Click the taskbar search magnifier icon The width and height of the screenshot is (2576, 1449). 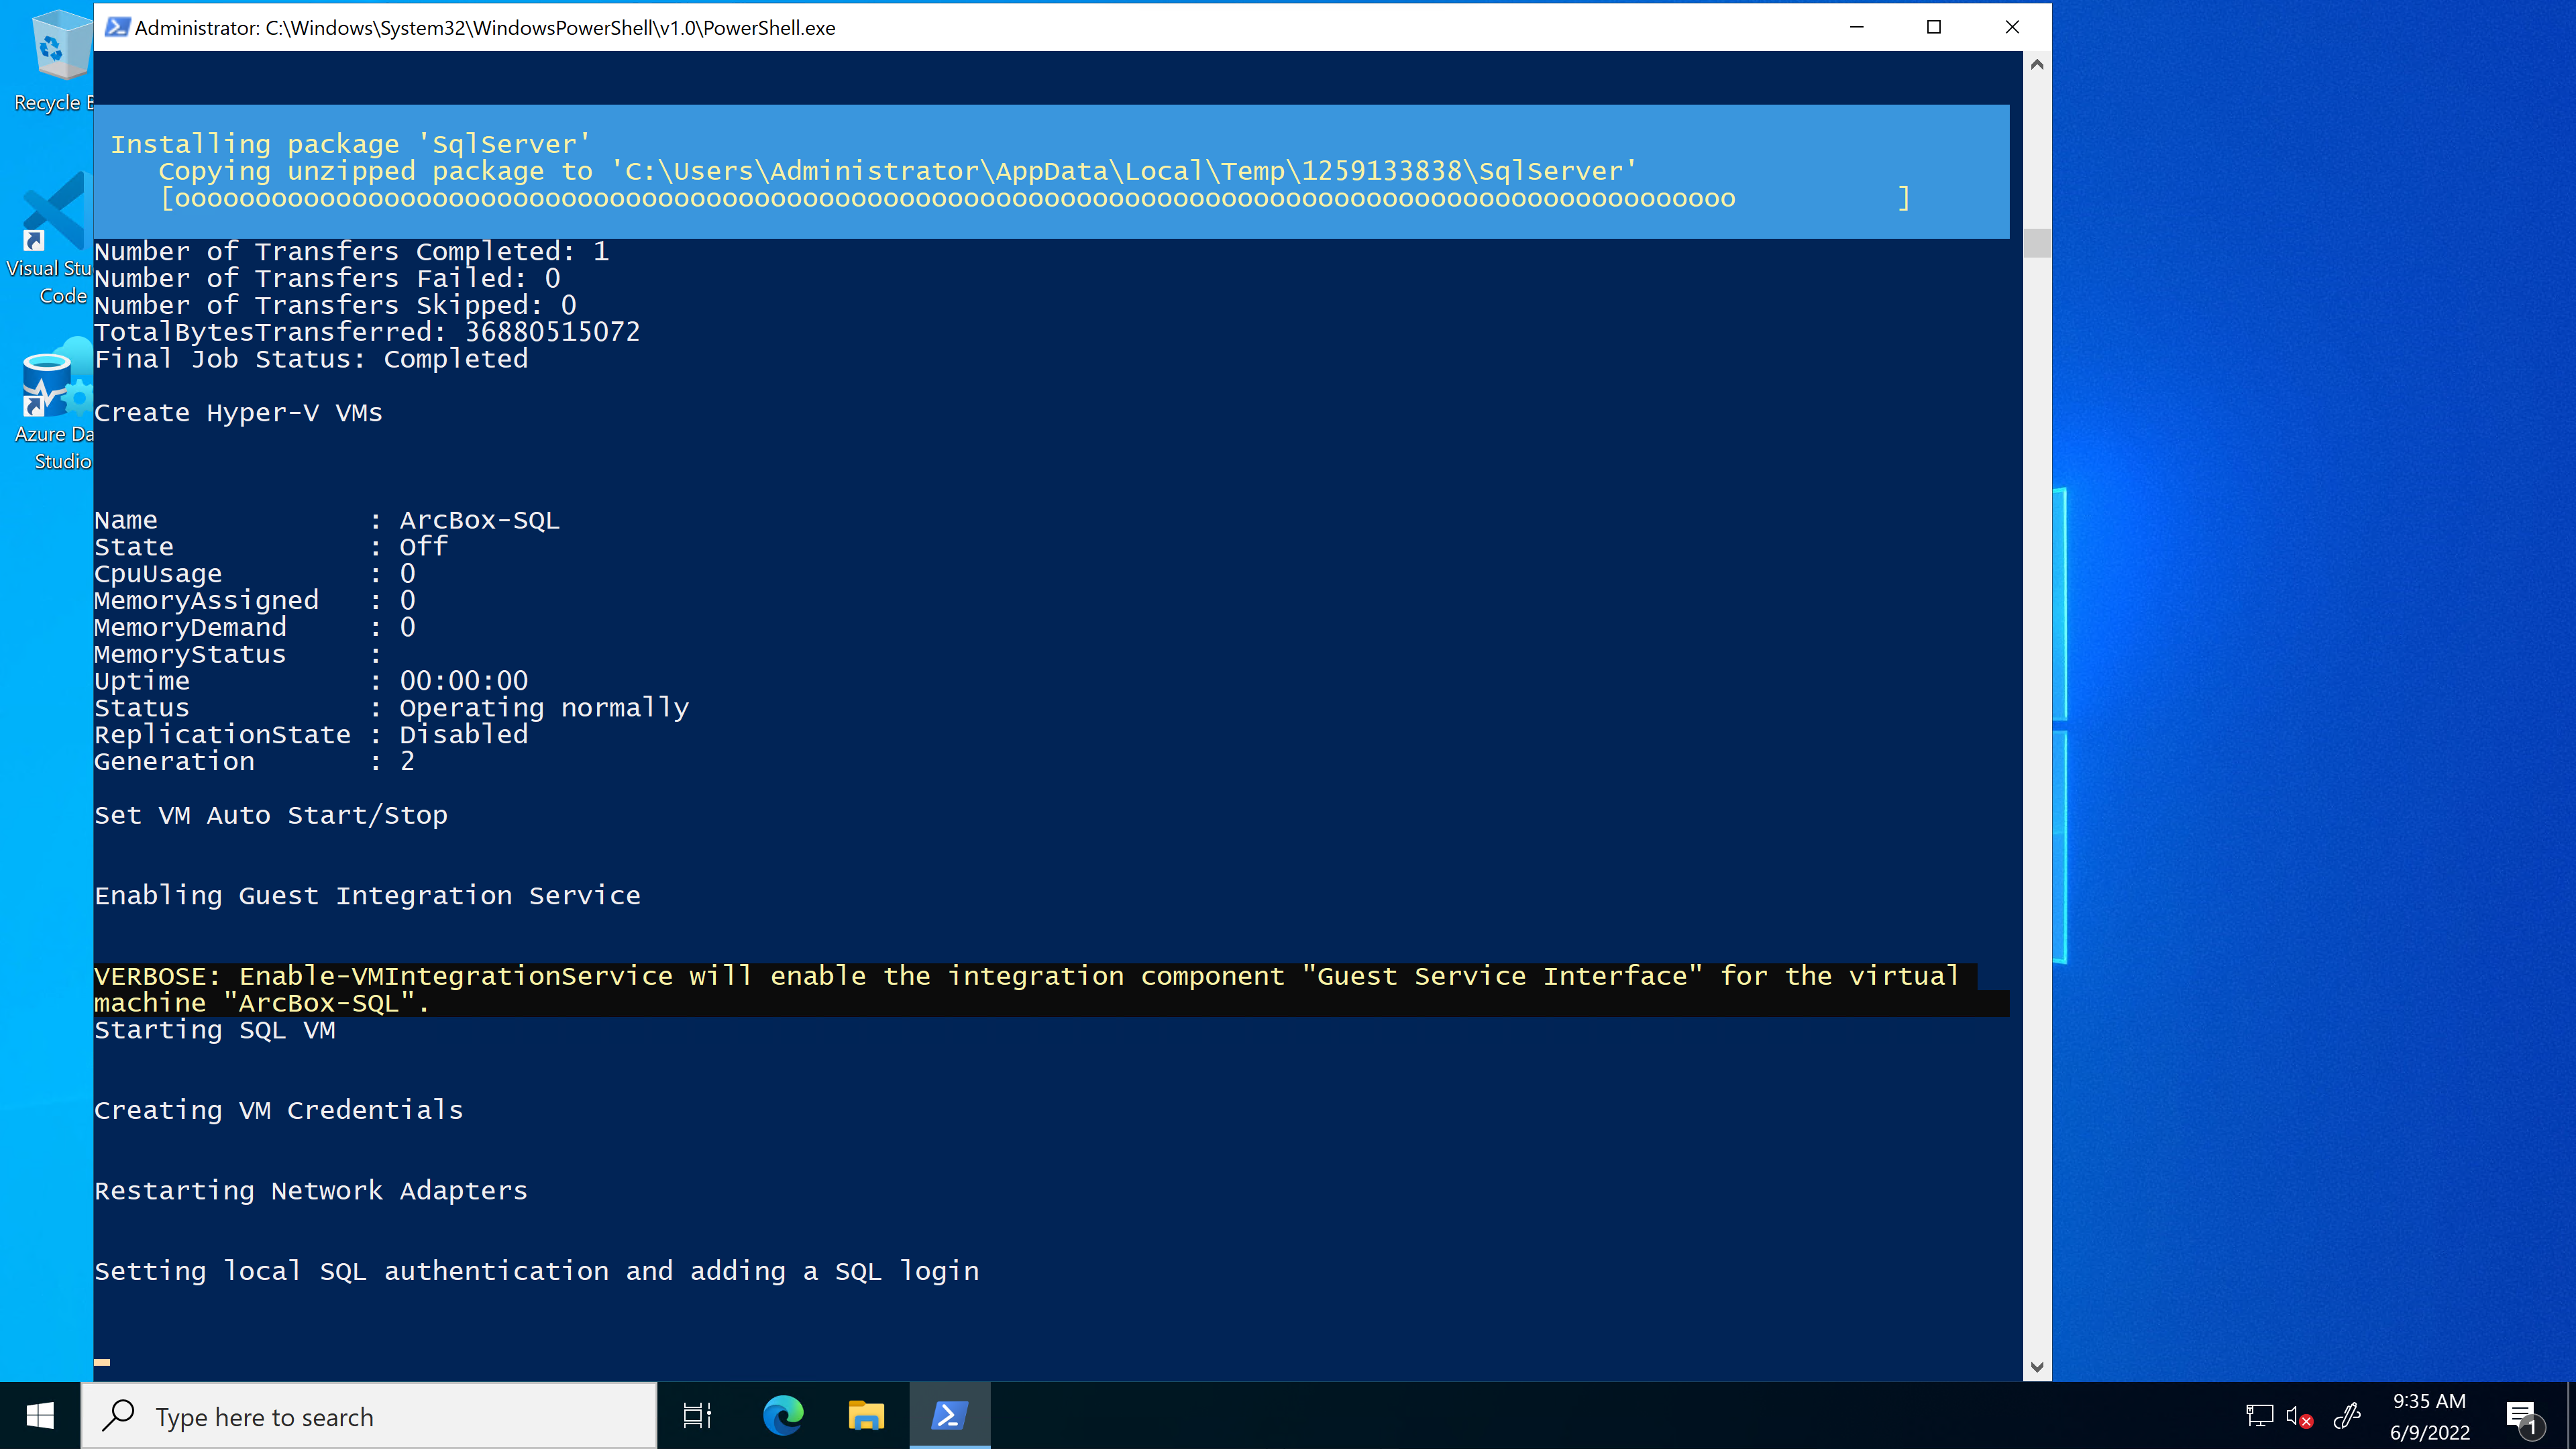[119, 1416]
